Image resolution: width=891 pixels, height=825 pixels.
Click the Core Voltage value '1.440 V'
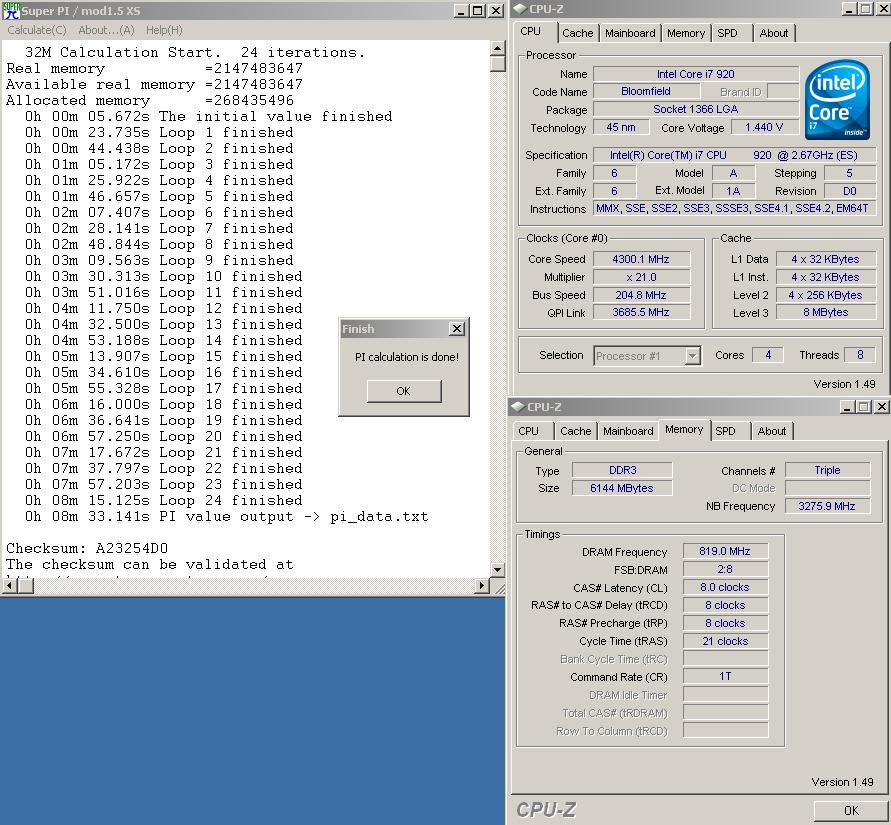[x=764, y=127]
